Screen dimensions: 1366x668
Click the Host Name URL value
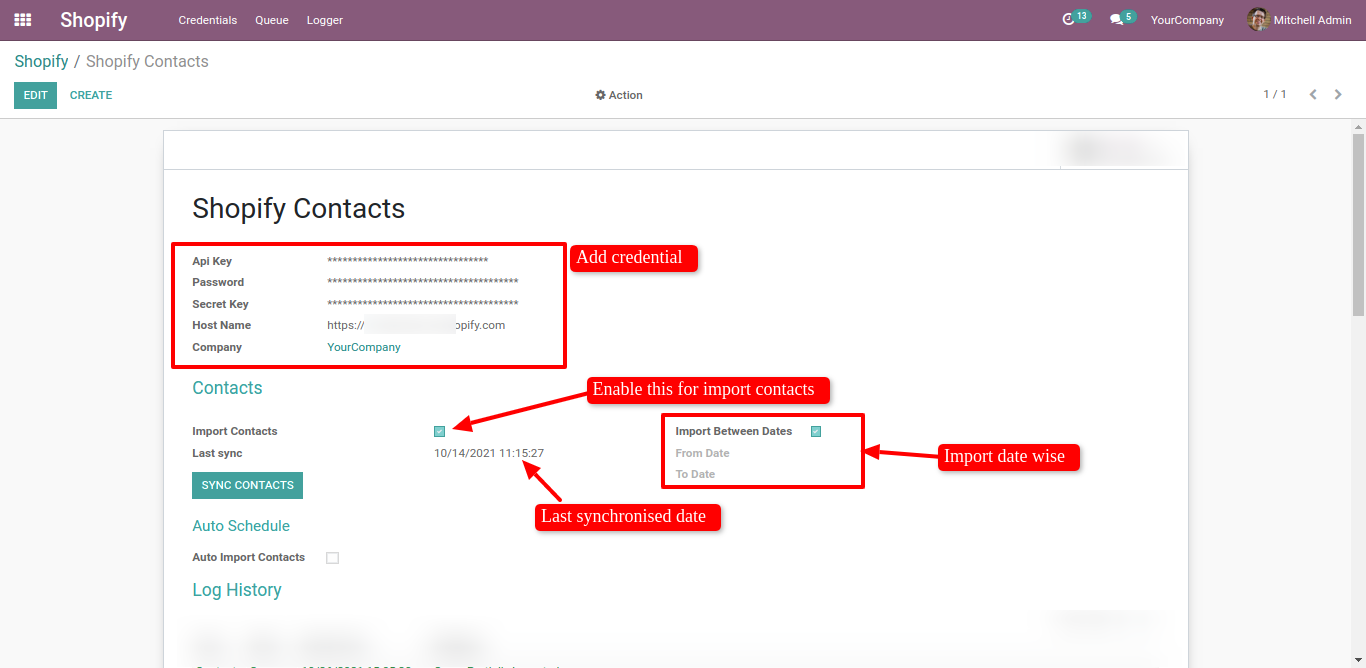pos(416,325)
